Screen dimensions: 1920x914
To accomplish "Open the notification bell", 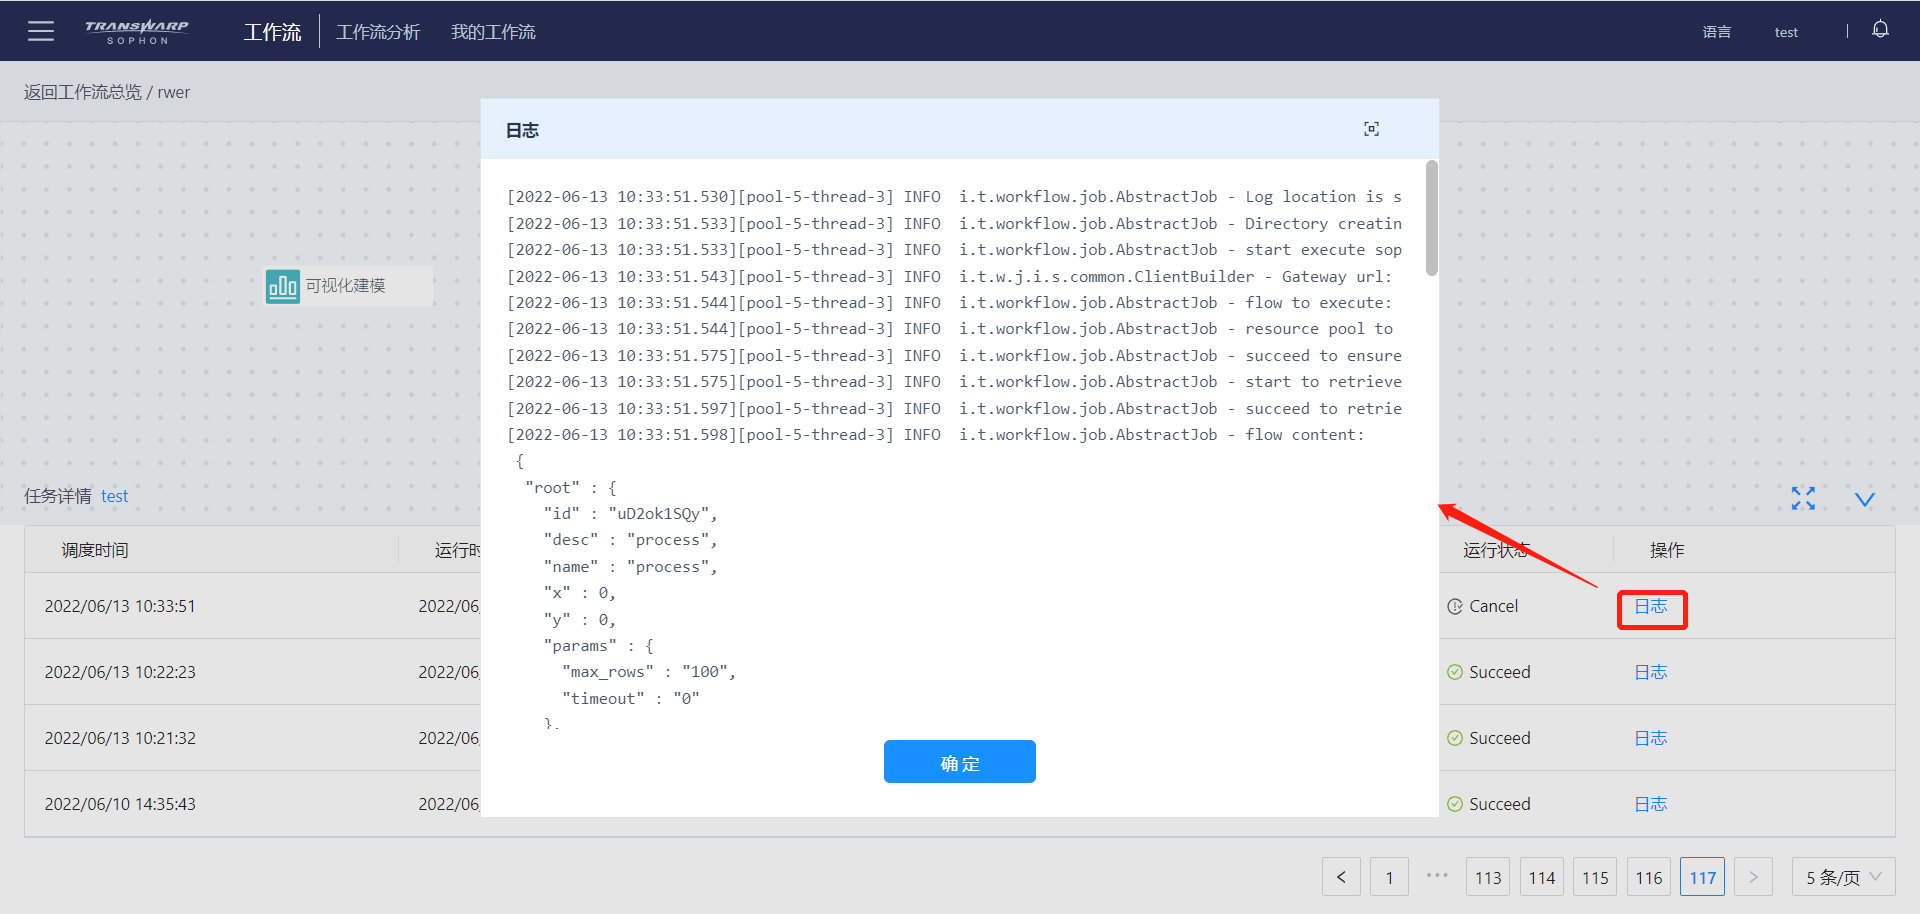I will pos(1880,30).
